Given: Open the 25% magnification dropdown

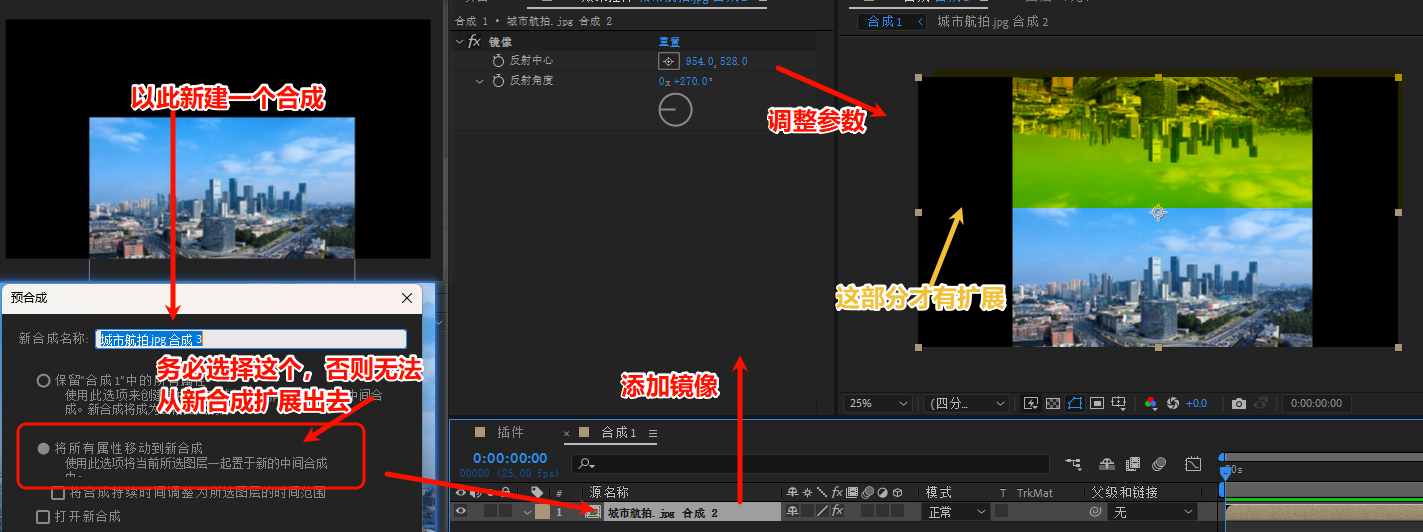Looking at the screenshot, I should click(878, 403).
